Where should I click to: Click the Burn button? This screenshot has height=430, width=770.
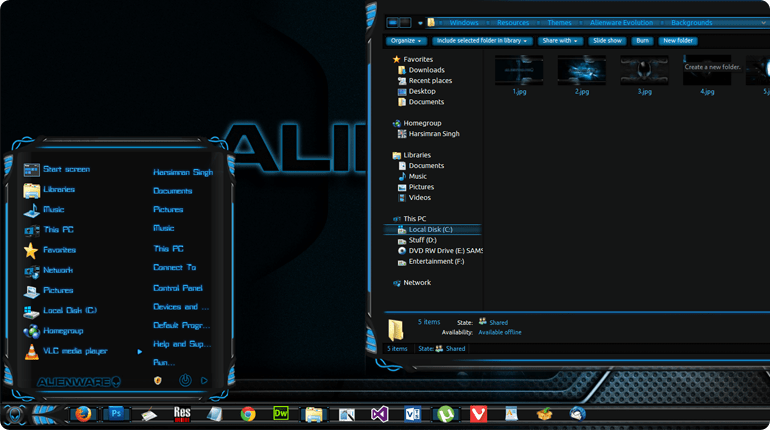point(642,41)
